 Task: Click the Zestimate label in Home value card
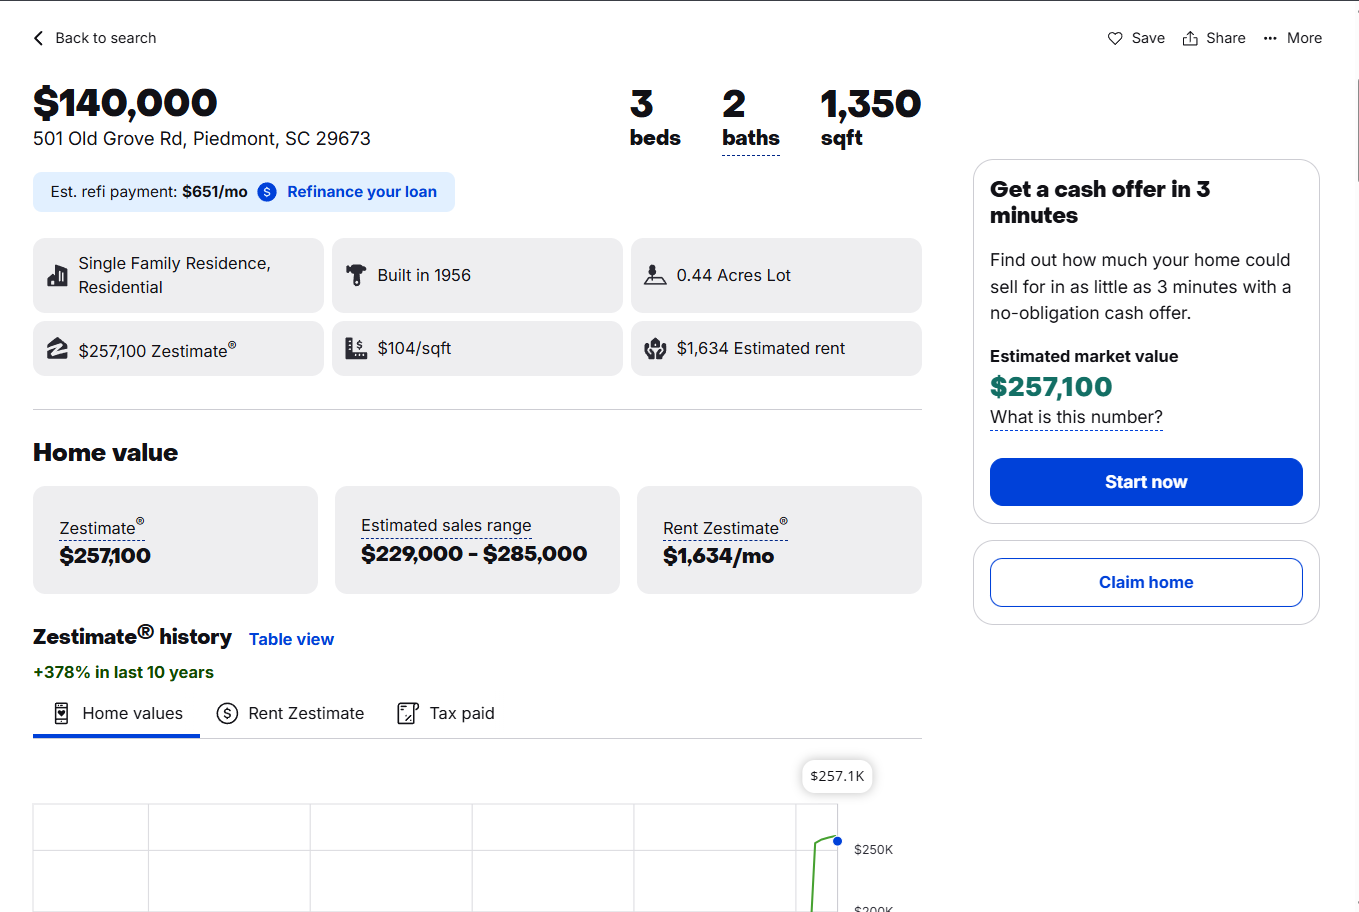click(101, 527)
